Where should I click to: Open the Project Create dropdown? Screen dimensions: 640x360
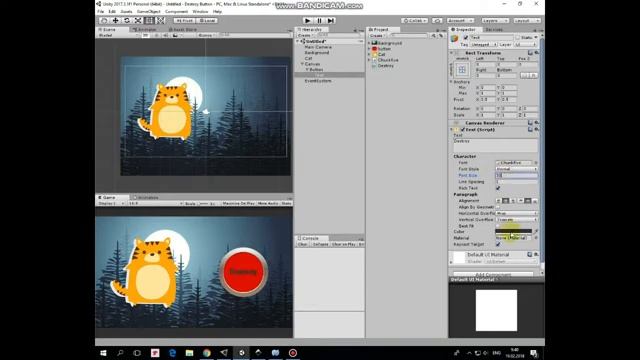[377, 36]
